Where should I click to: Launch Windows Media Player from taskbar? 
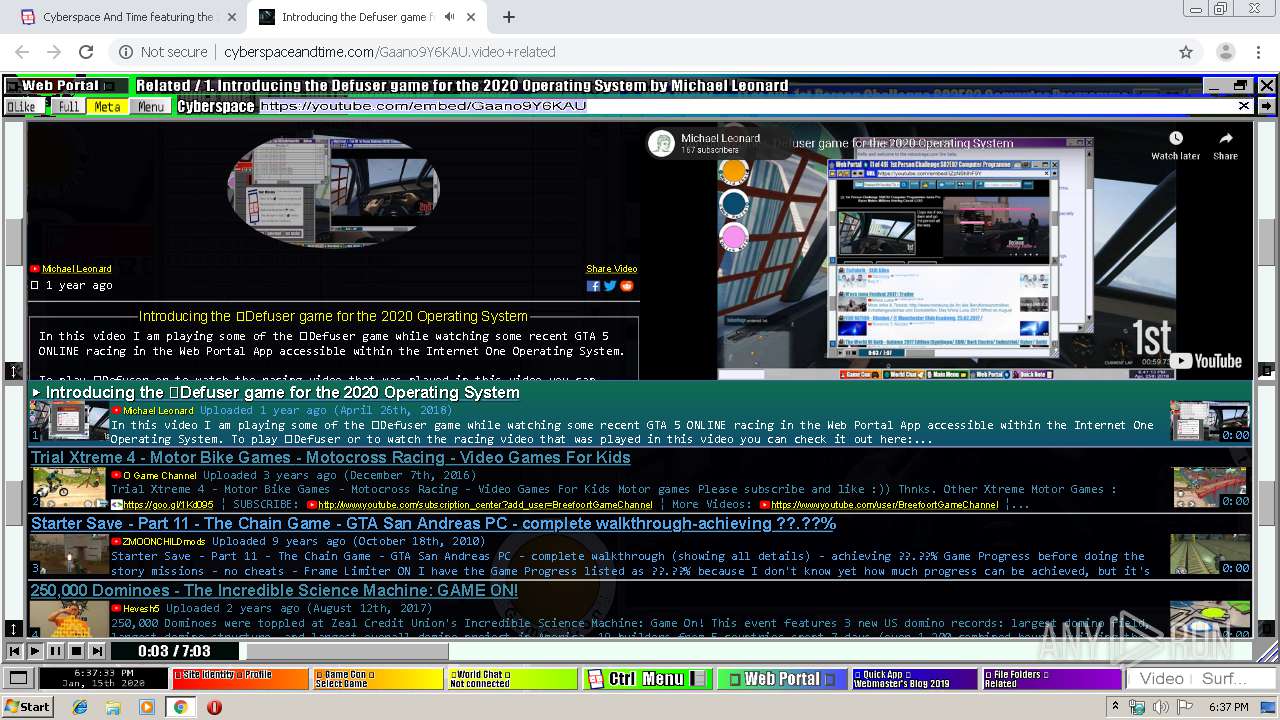[x=147, y=707]
